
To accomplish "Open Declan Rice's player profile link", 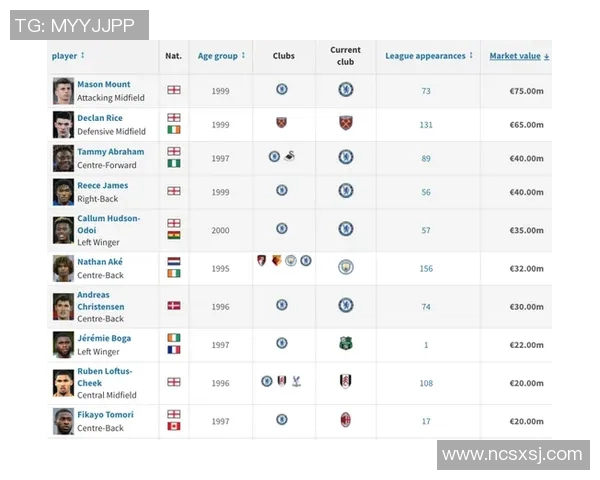I will pyautogui.click(x=100, y=118).
